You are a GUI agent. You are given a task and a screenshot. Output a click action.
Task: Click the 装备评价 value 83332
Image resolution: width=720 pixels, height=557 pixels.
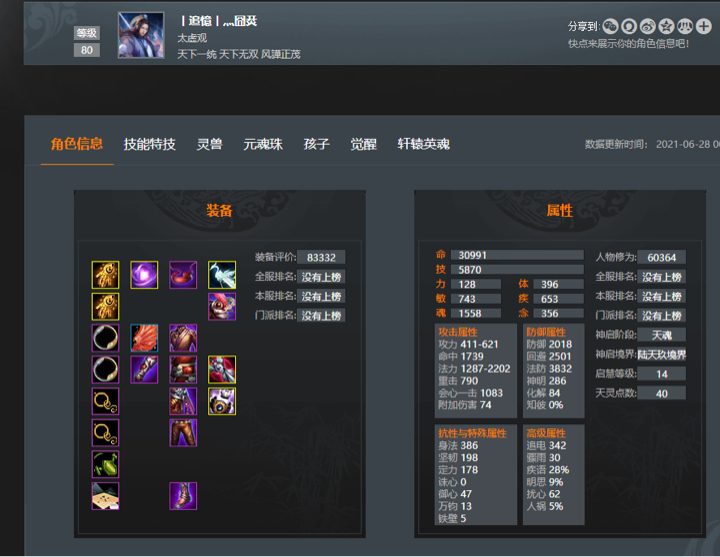click(x=321, y=257)
